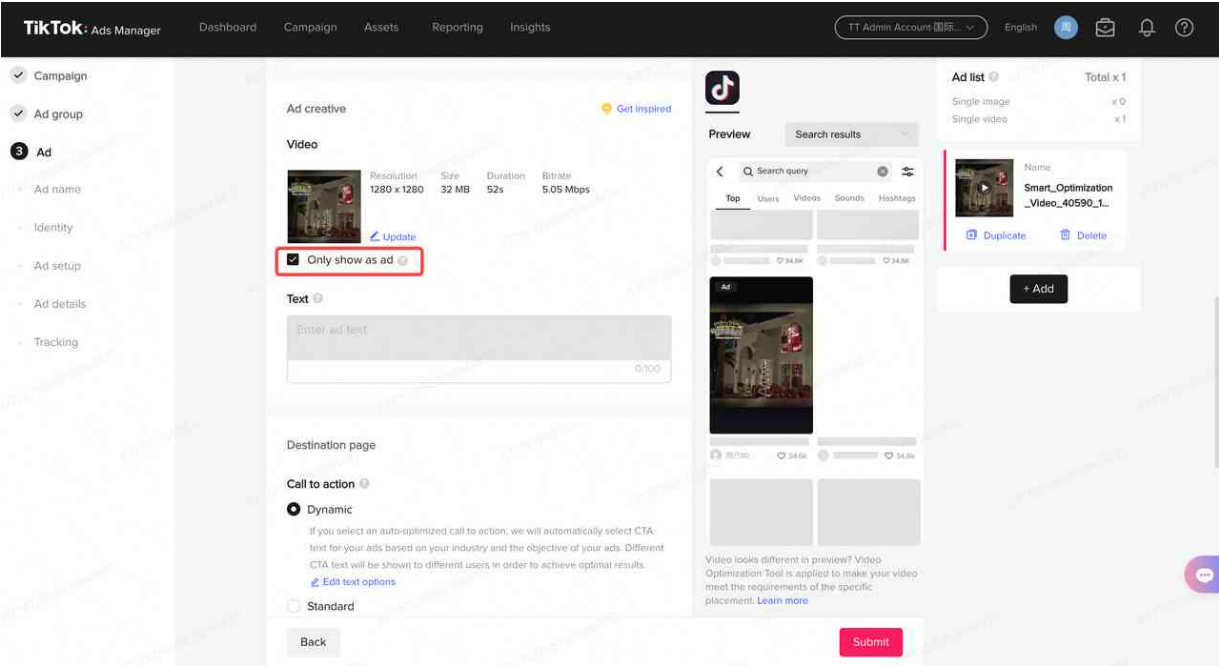Open the notifications bell
The width and height of the screenshot is (1219, 666).
[x=1146, y=28]
